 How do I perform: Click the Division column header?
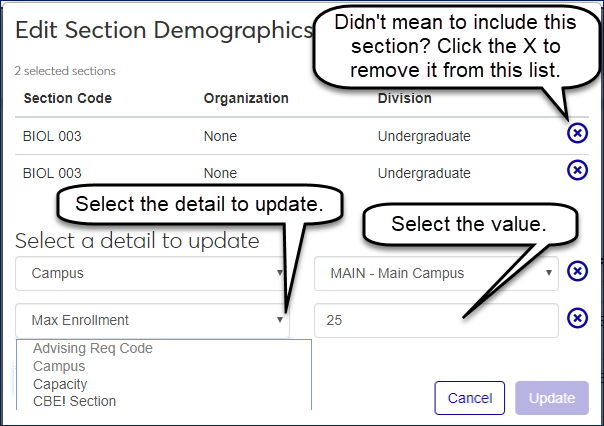coord(404,98)
